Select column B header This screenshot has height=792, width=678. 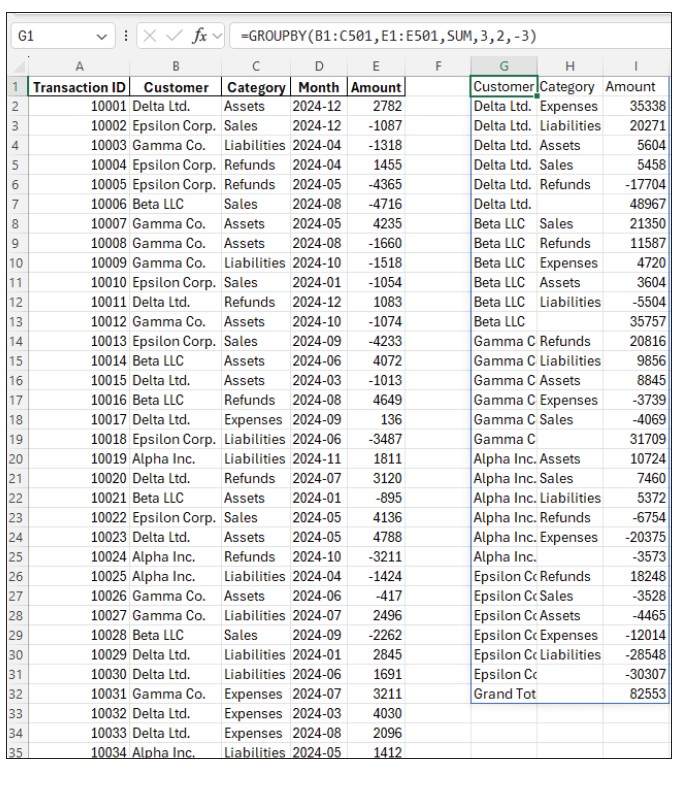click(175, 67)
